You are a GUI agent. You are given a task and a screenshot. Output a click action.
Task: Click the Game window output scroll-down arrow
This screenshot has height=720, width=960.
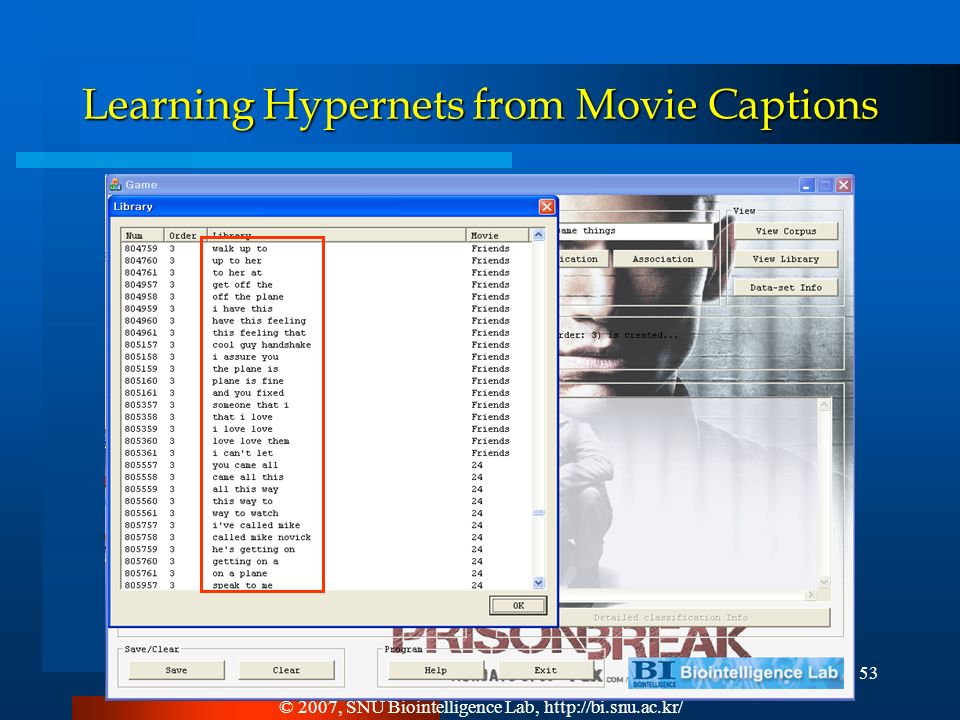[x=824, y=582]
